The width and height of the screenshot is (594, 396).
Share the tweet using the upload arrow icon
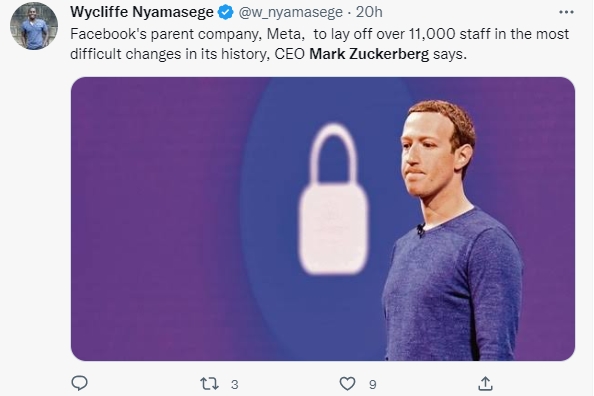click(485, 383)
